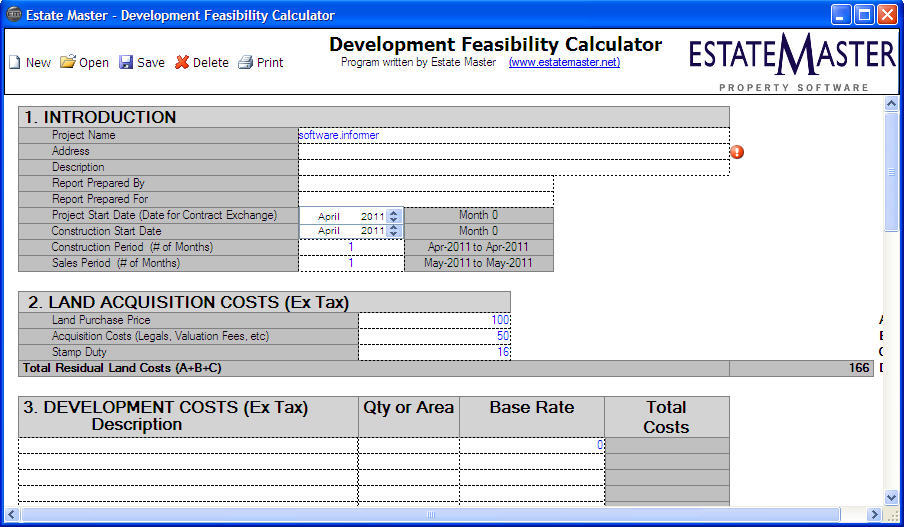Open a project with the Open folder icon
Viewport: 904px width, 527px height.
[x=67, y=62]
